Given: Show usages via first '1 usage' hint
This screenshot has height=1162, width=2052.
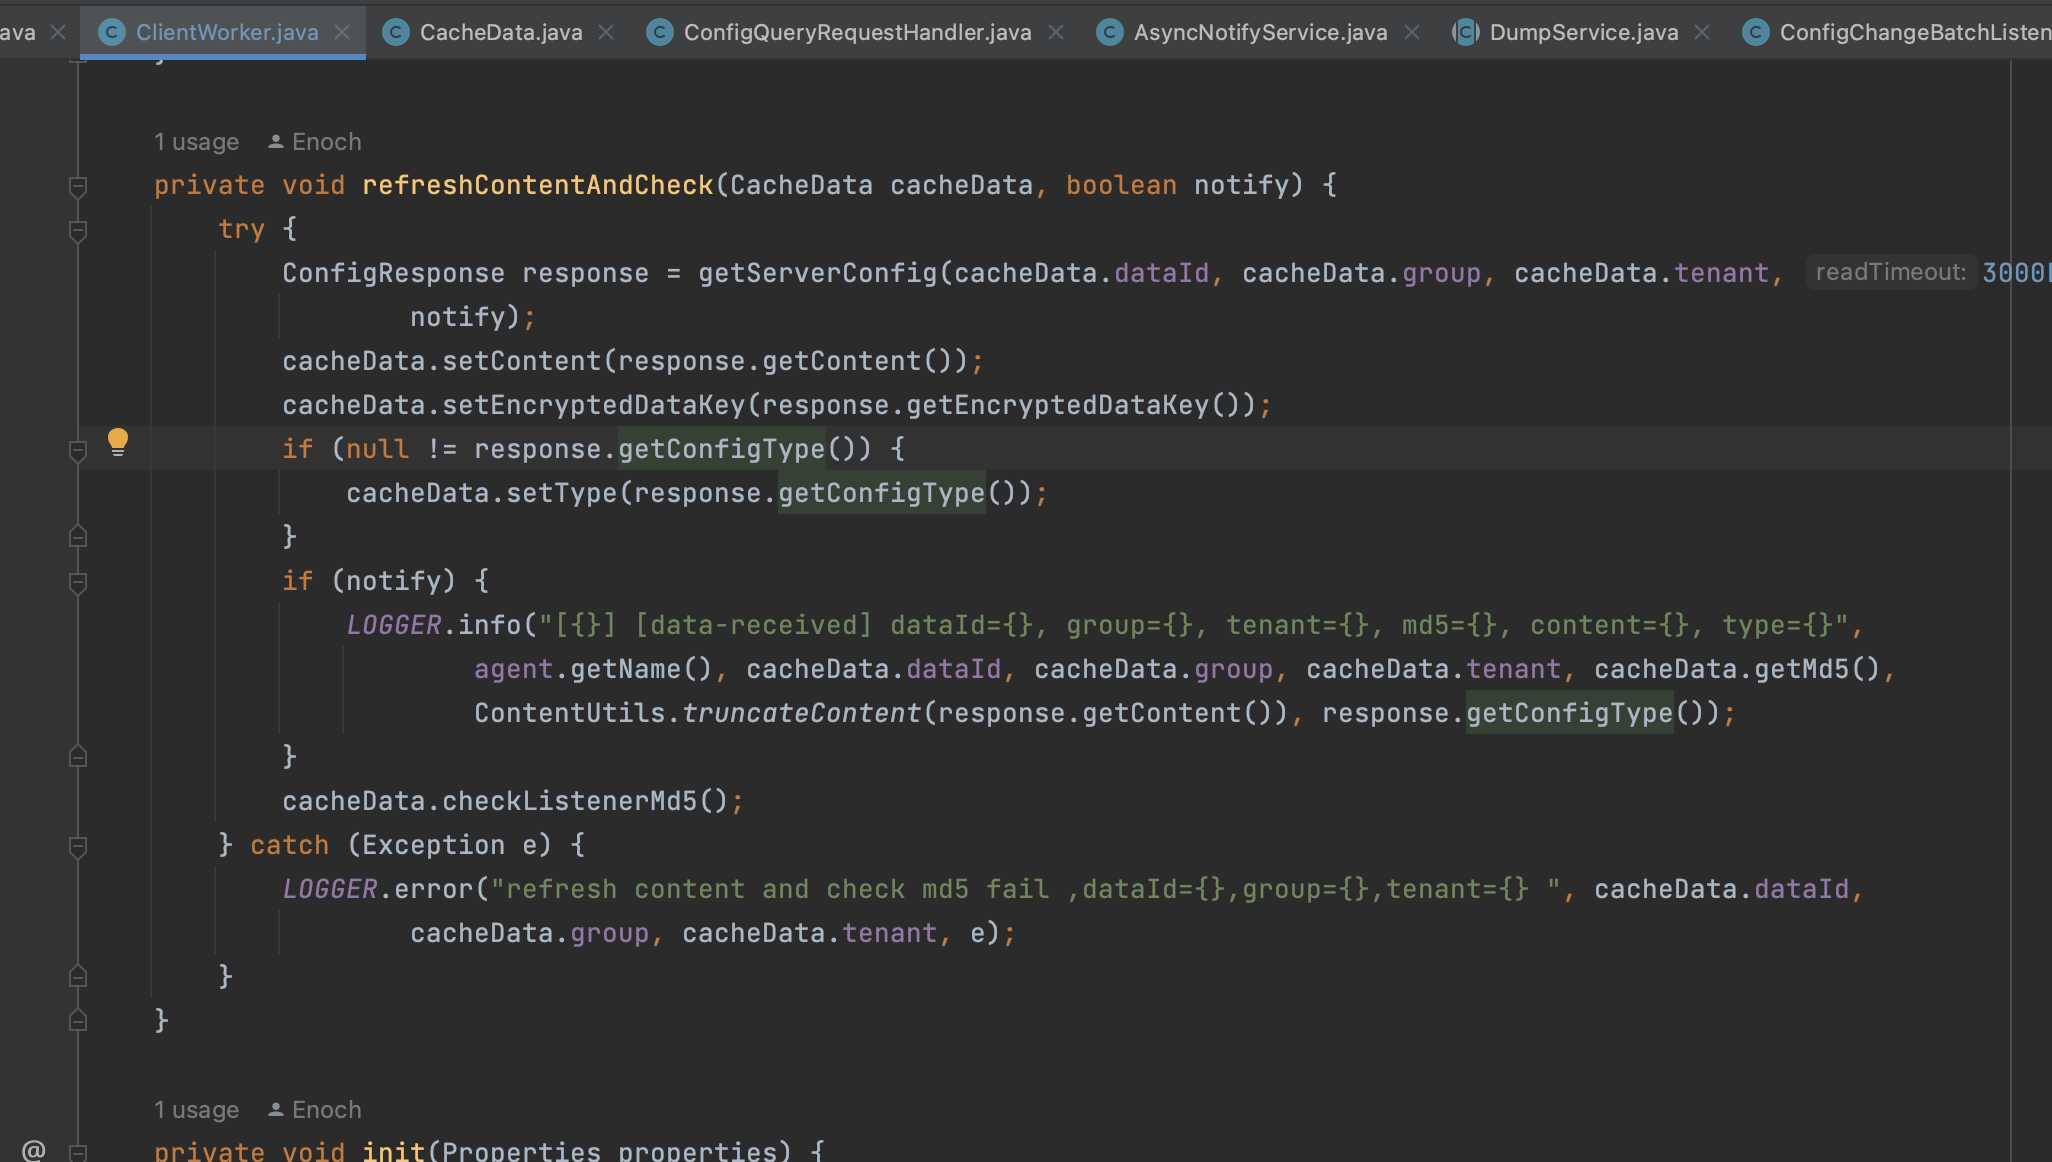Looking at the screenshot, I should tap(196, 142).
